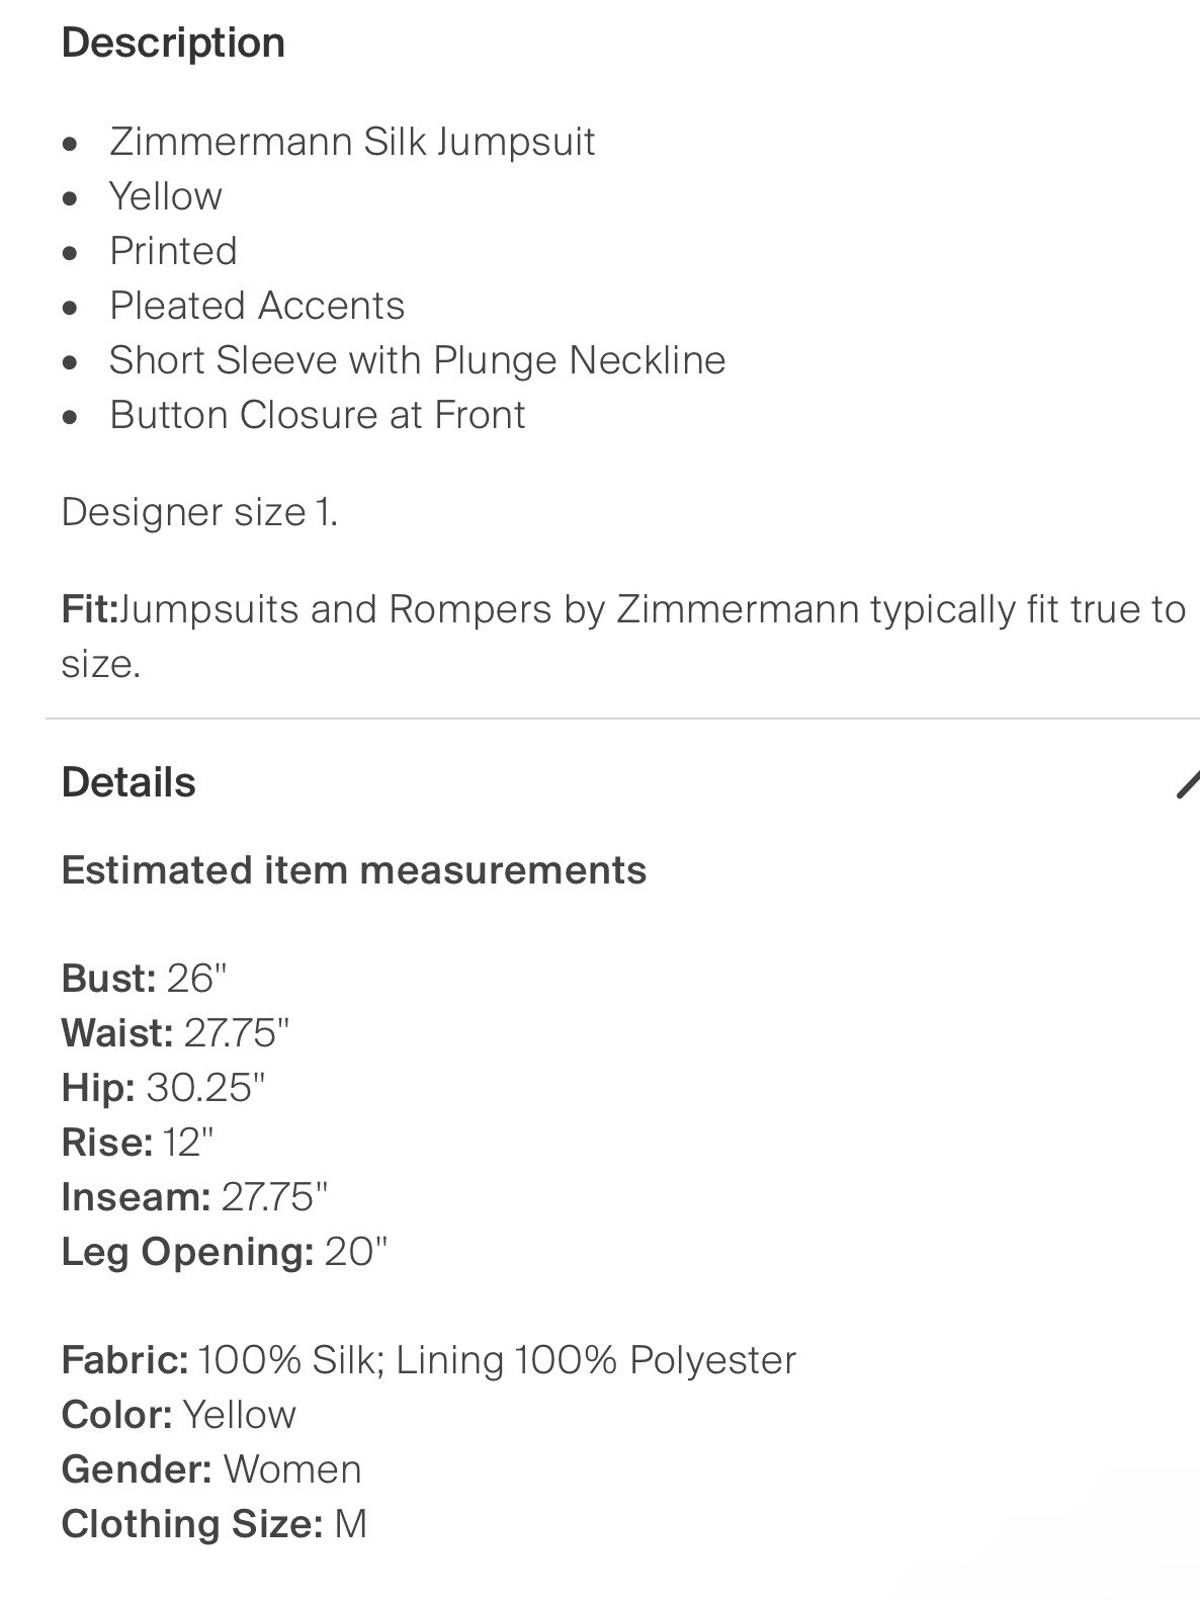This screenshot has width=1200, height=1600.
Task: Click the Pleated Accents bullet item
Action: tap(257, 305)
